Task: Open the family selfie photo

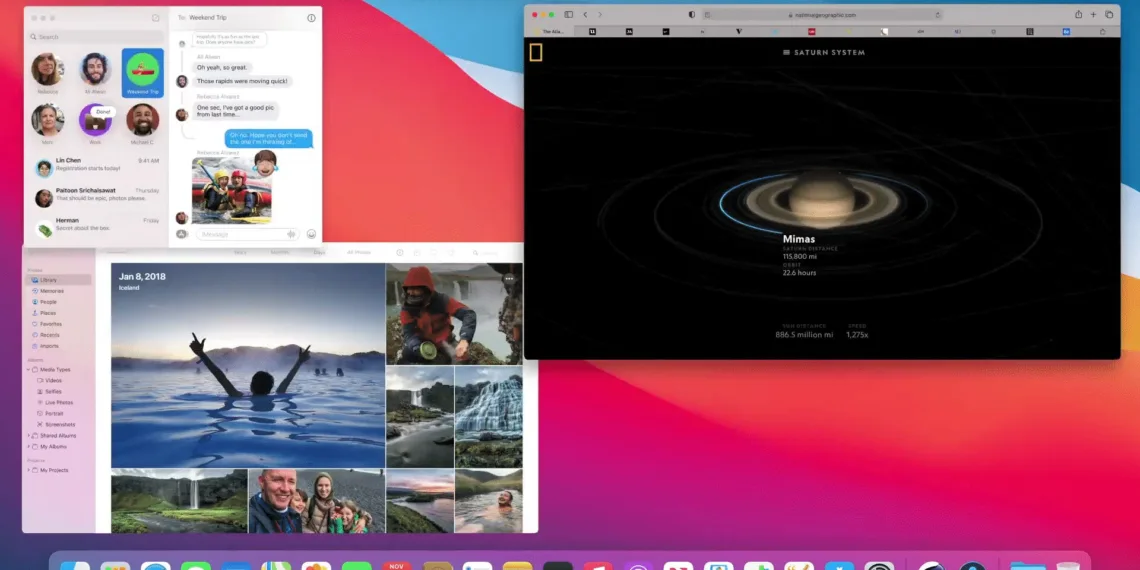Action: [316, 501]
